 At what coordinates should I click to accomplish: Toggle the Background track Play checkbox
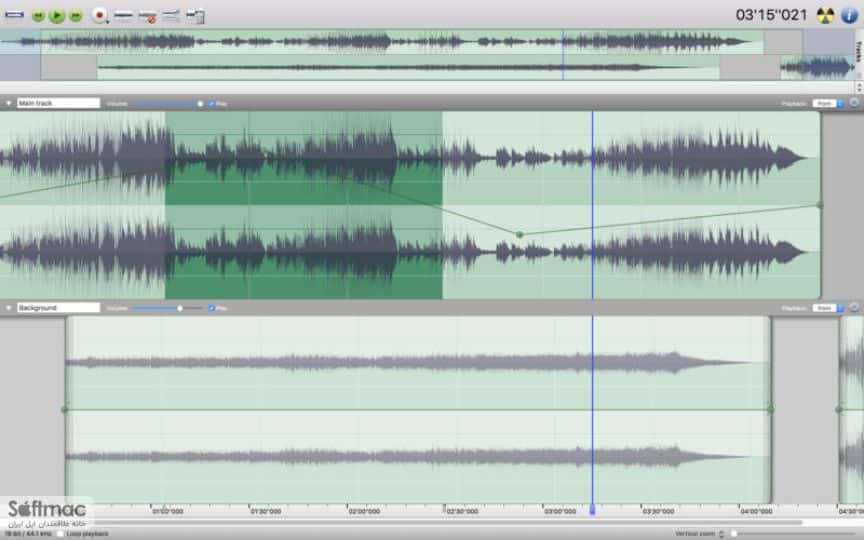pos(212,308)
